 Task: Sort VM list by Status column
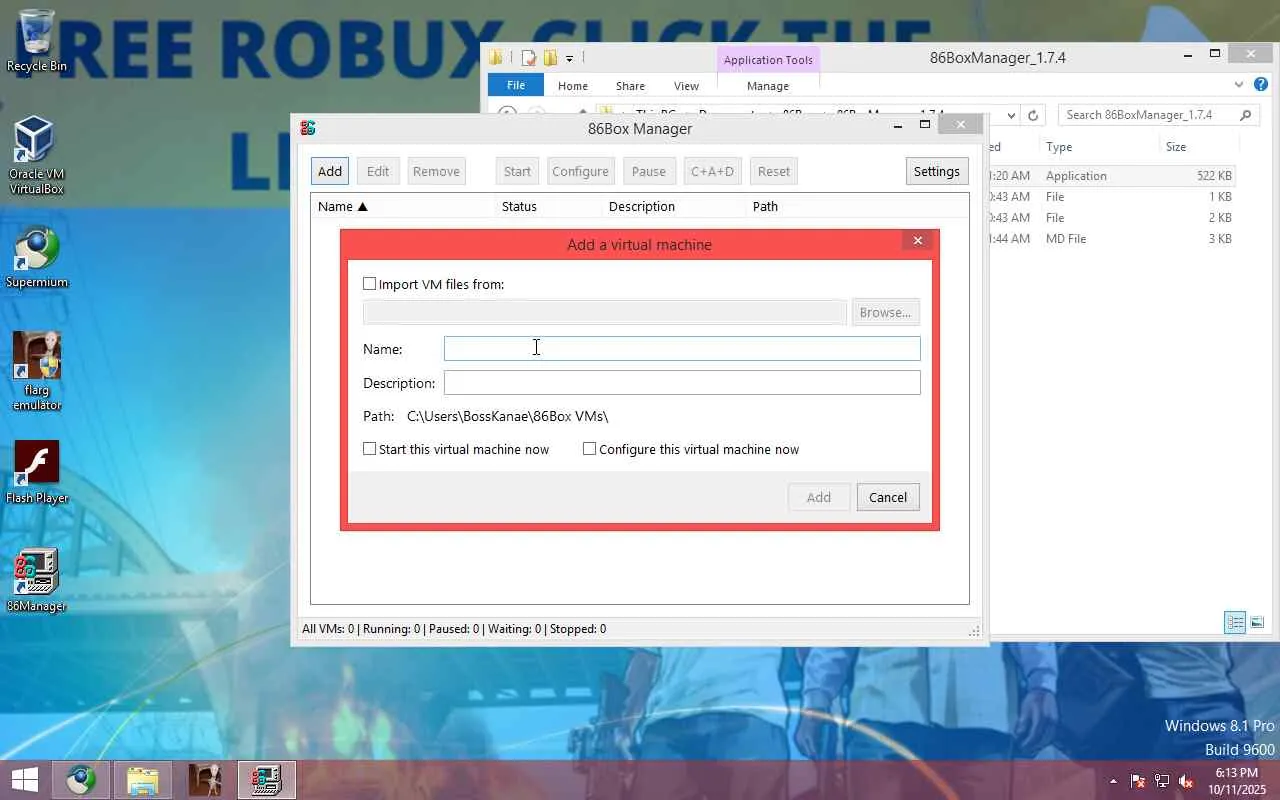coord(548,206)
